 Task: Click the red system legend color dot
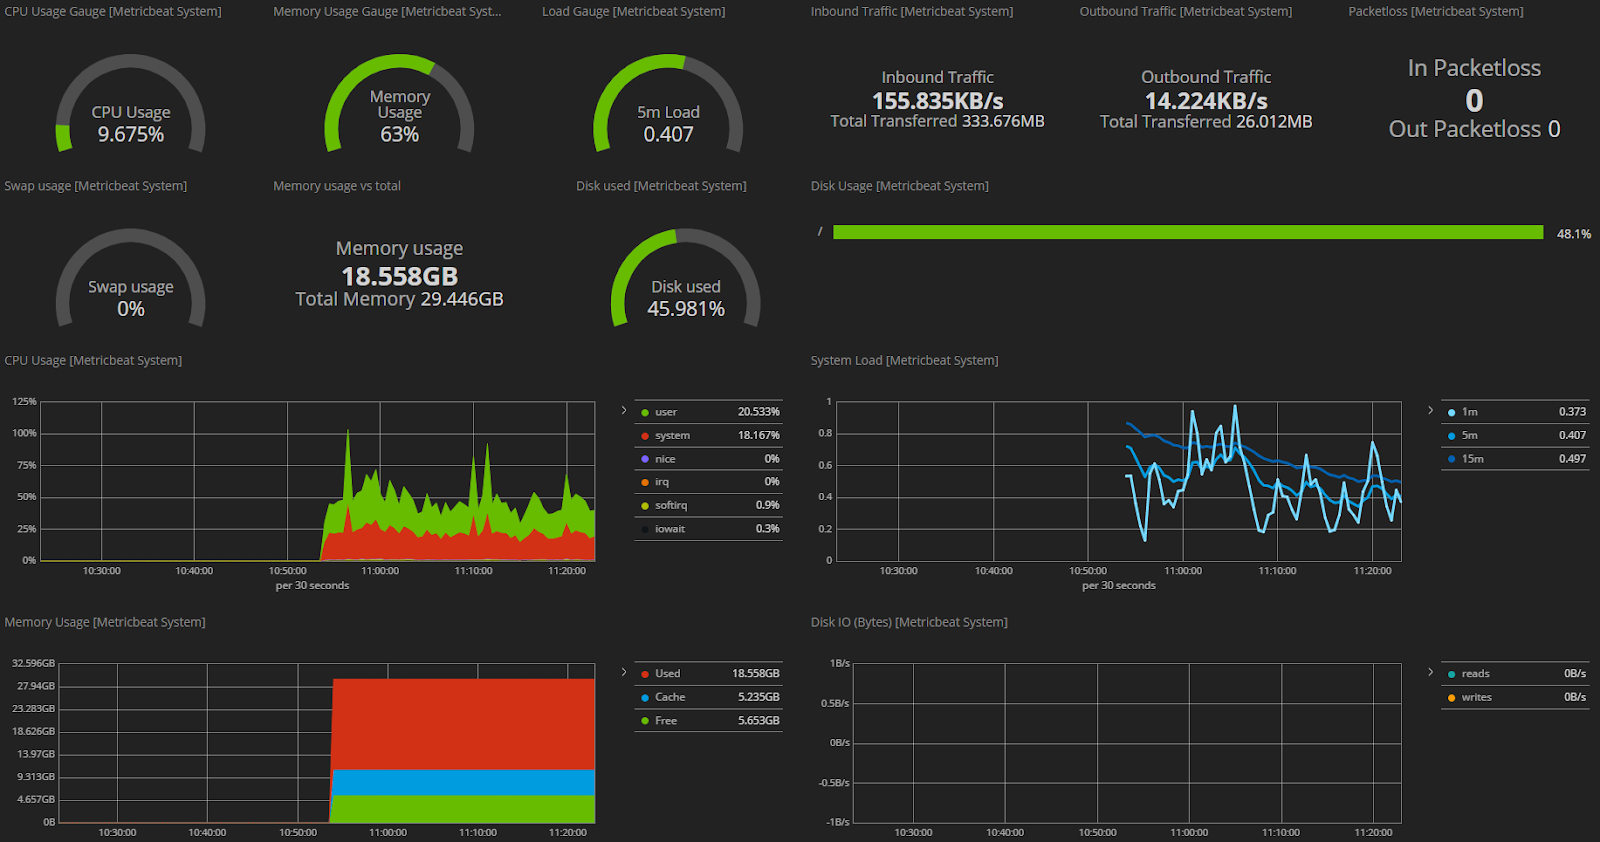tap(645, 436)
